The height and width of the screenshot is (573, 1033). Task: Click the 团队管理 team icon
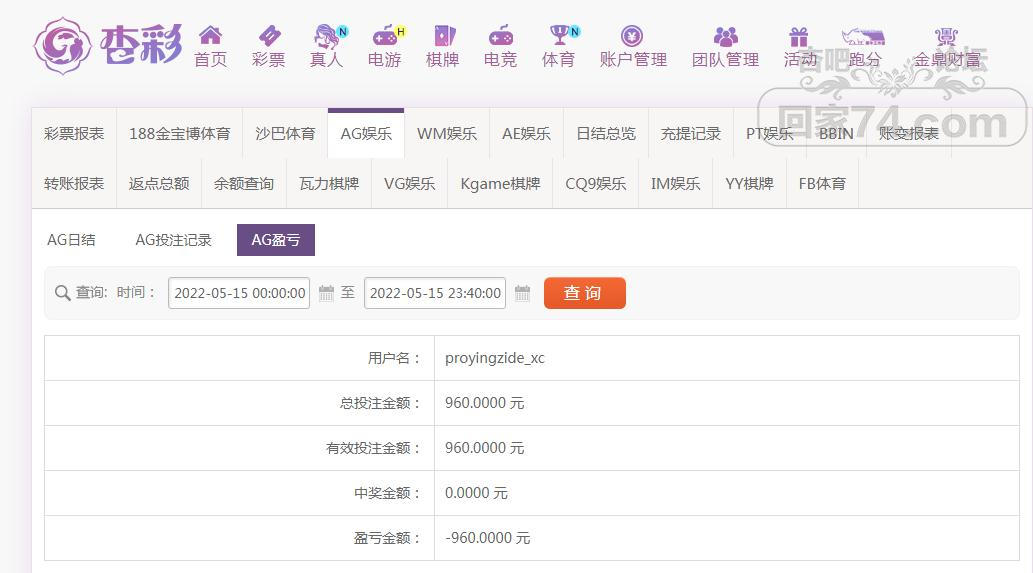pyautogui.click(x=725, y=37)
